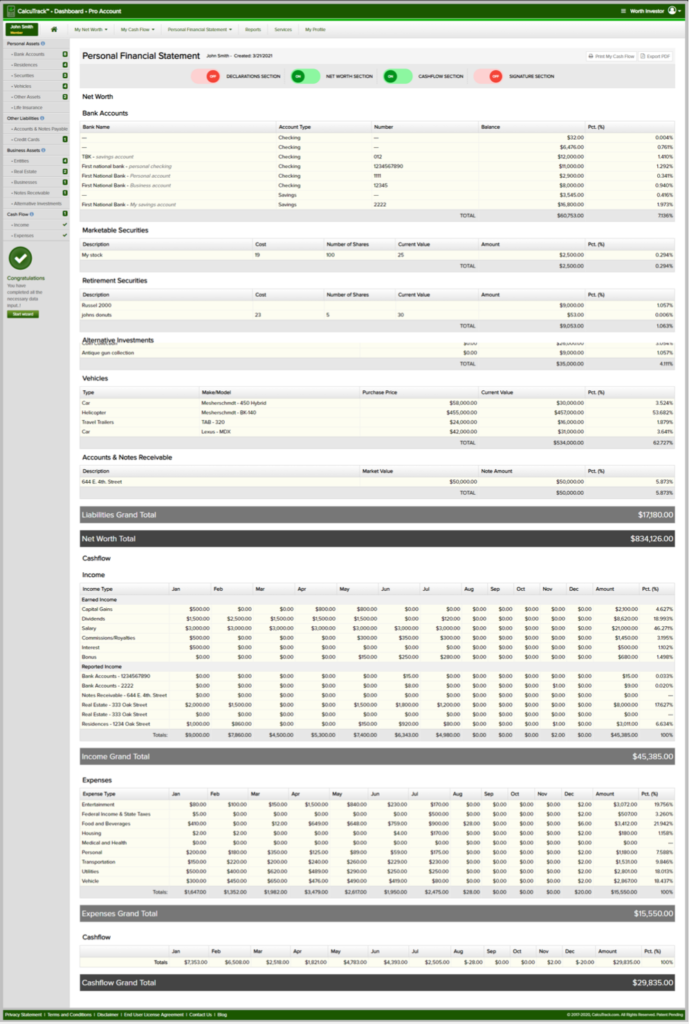Open the hamburger menu beside Worth Investor

pyautogui.click(x=623, y=11)
